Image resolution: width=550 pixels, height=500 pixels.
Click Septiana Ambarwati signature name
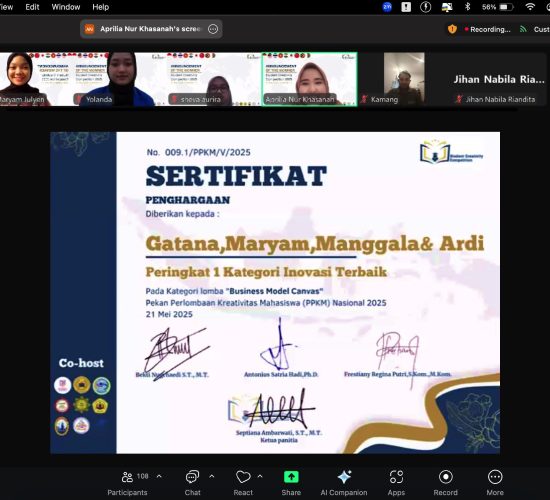279,433
